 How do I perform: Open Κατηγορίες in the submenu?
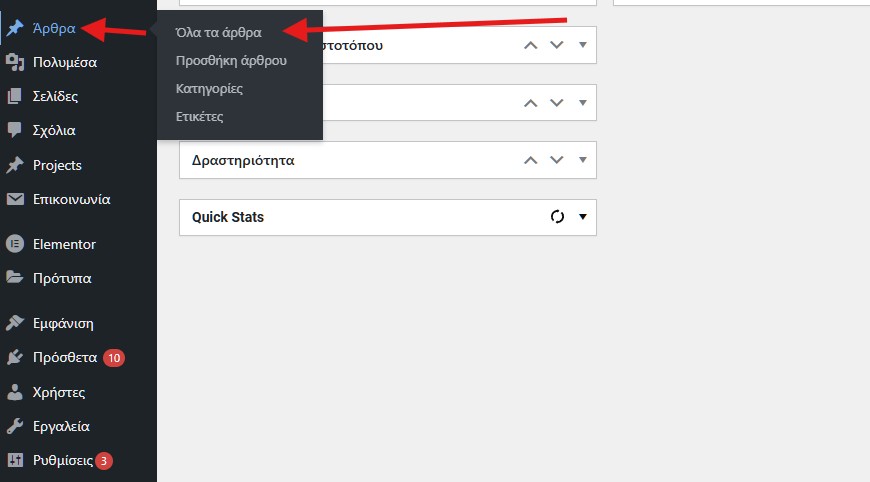(x=209, y=89)
